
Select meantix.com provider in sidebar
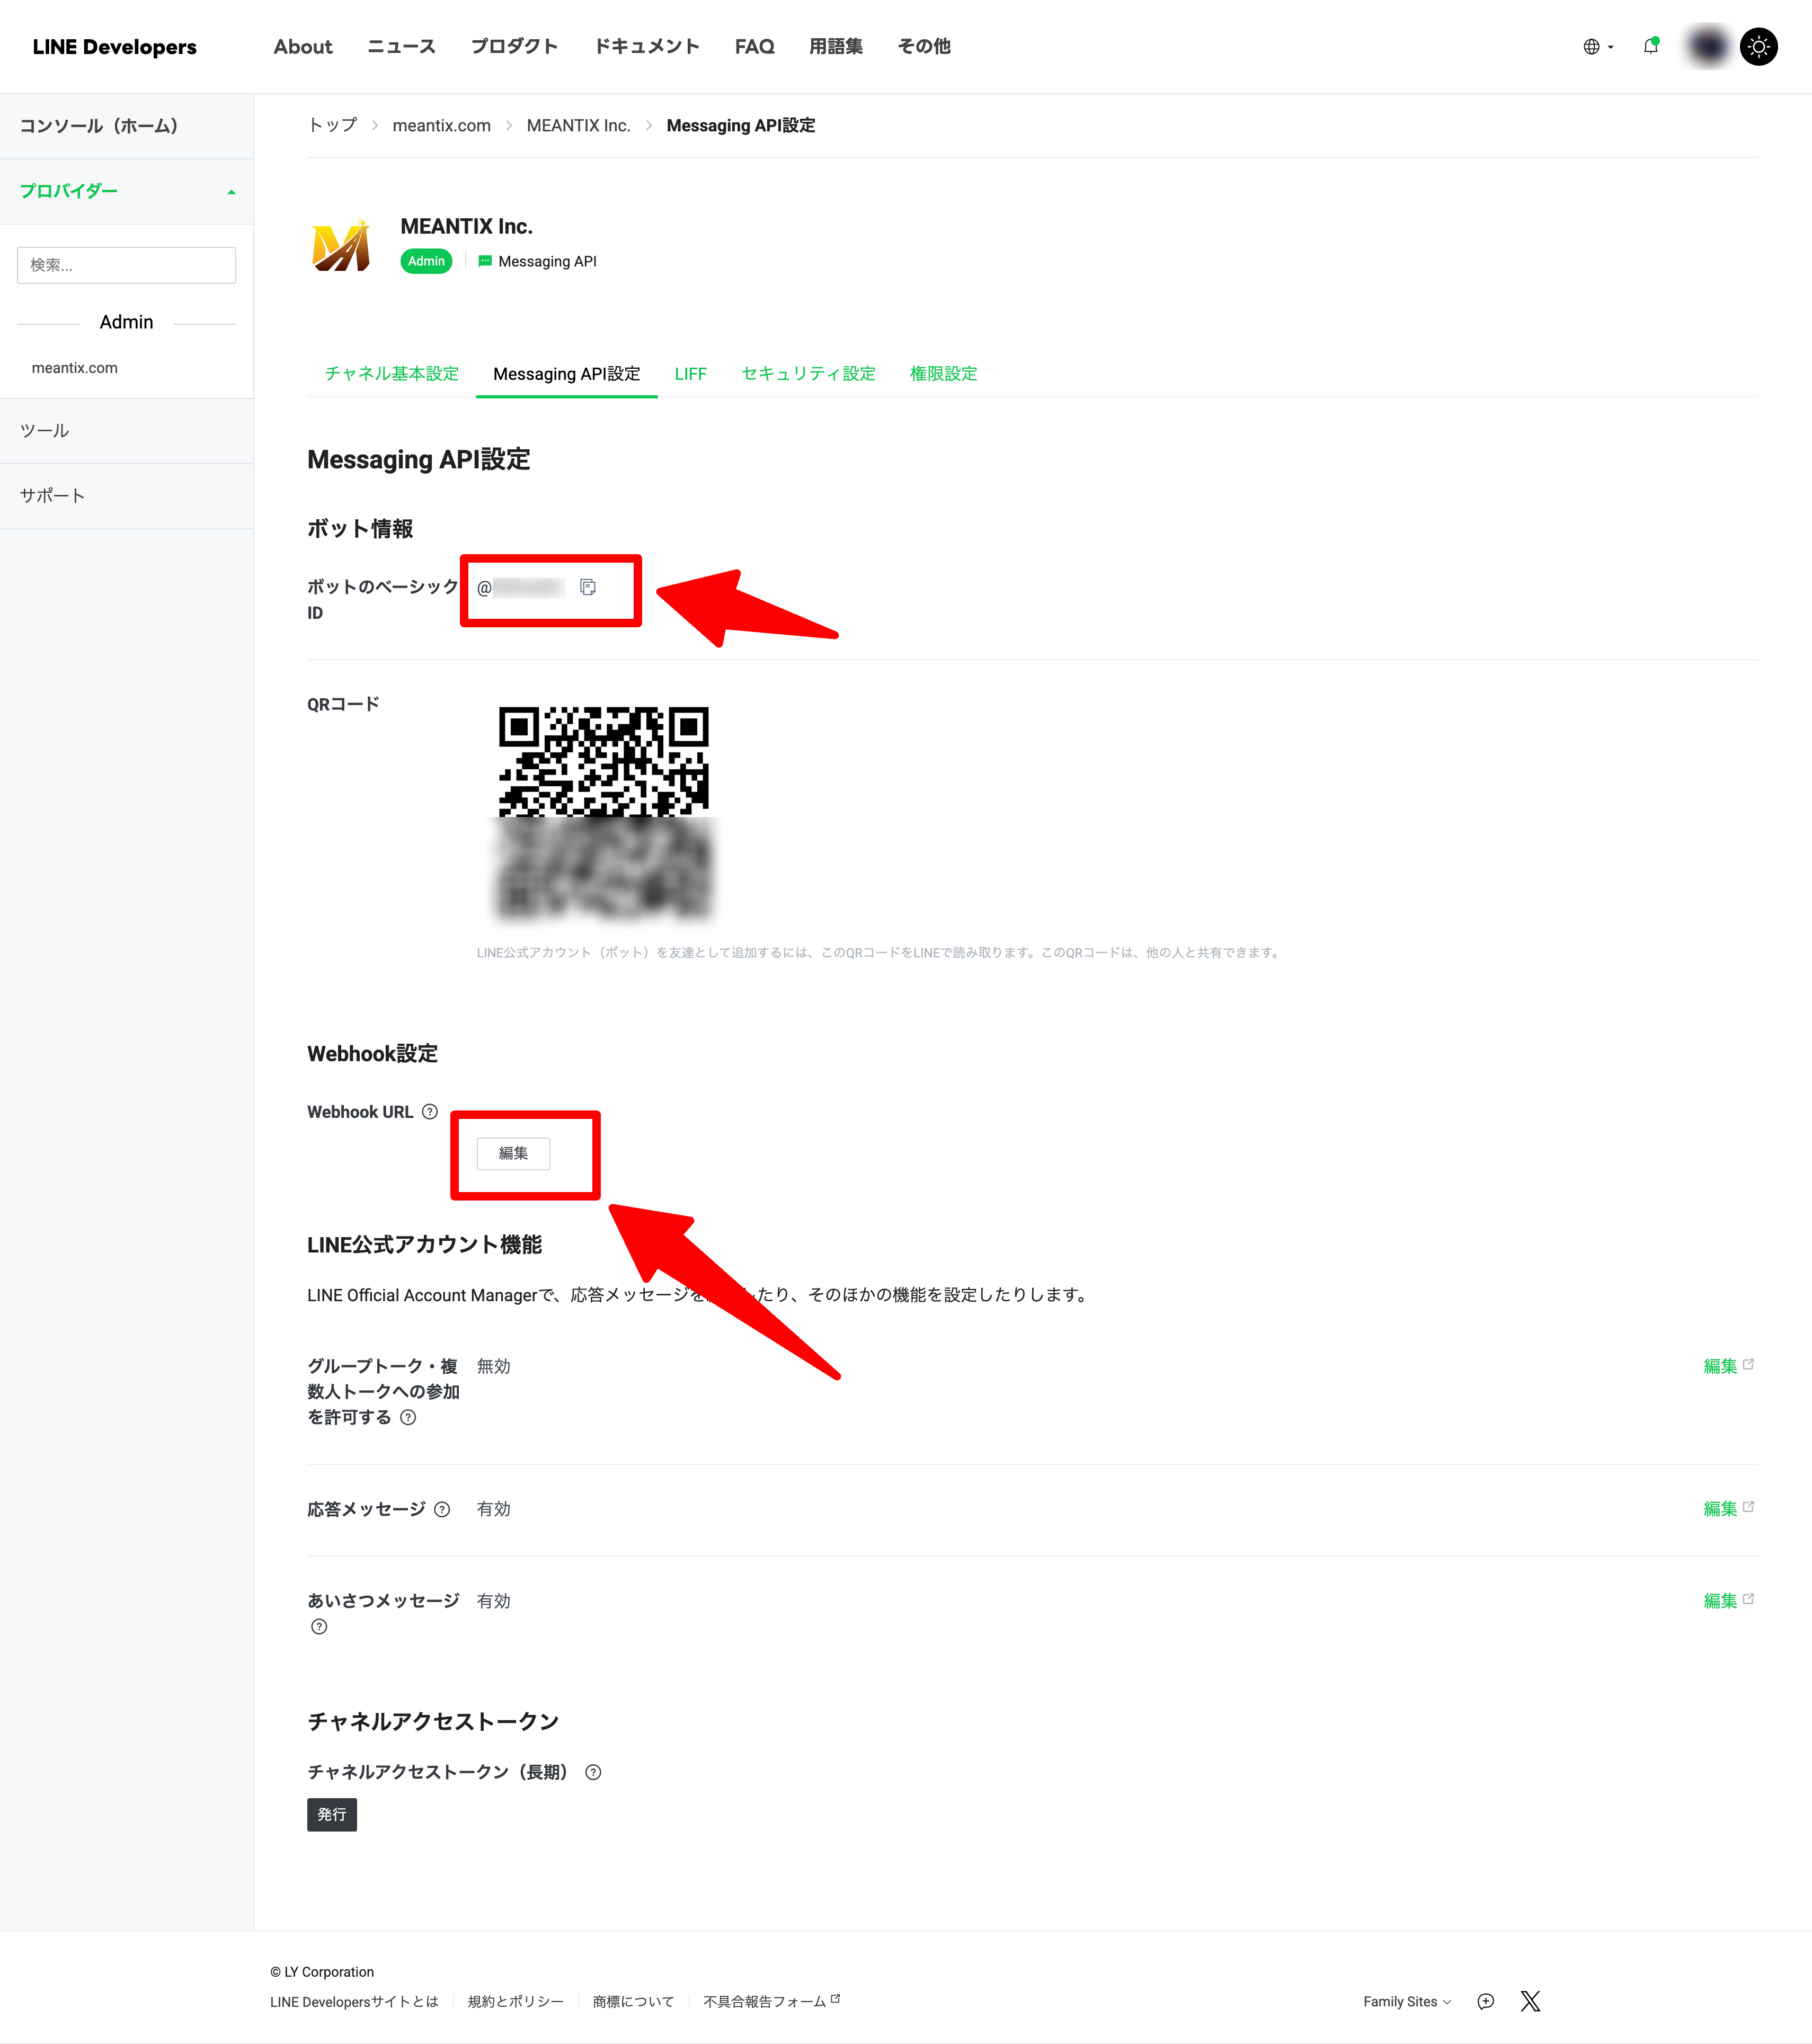75,368
